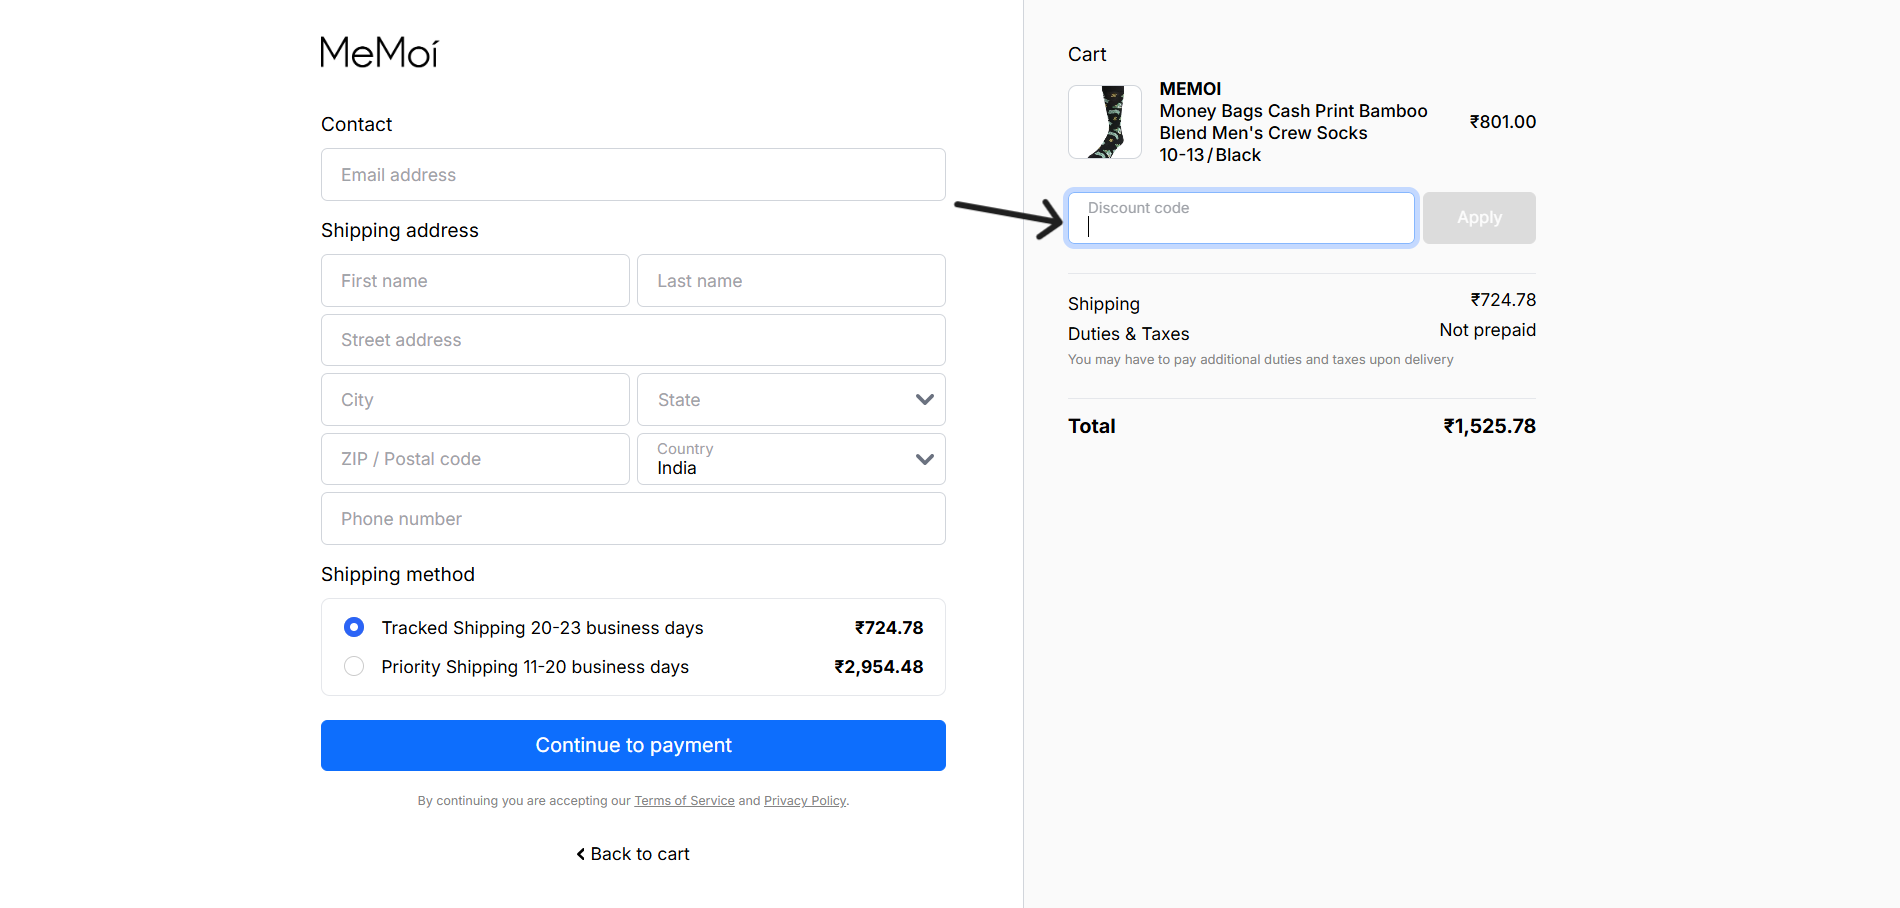Select the Street address input
The height and width of the screenshot is (908, 1900).
633,340
